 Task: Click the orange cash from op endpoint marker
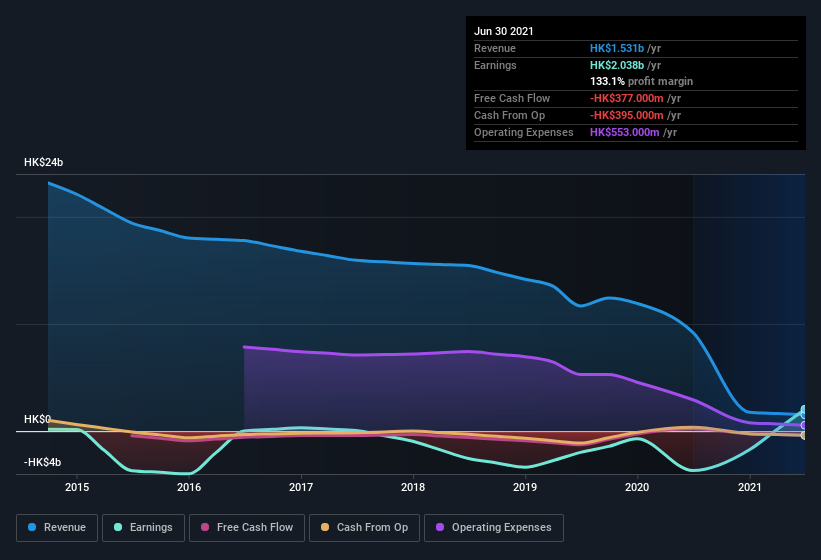click(804, 435)
